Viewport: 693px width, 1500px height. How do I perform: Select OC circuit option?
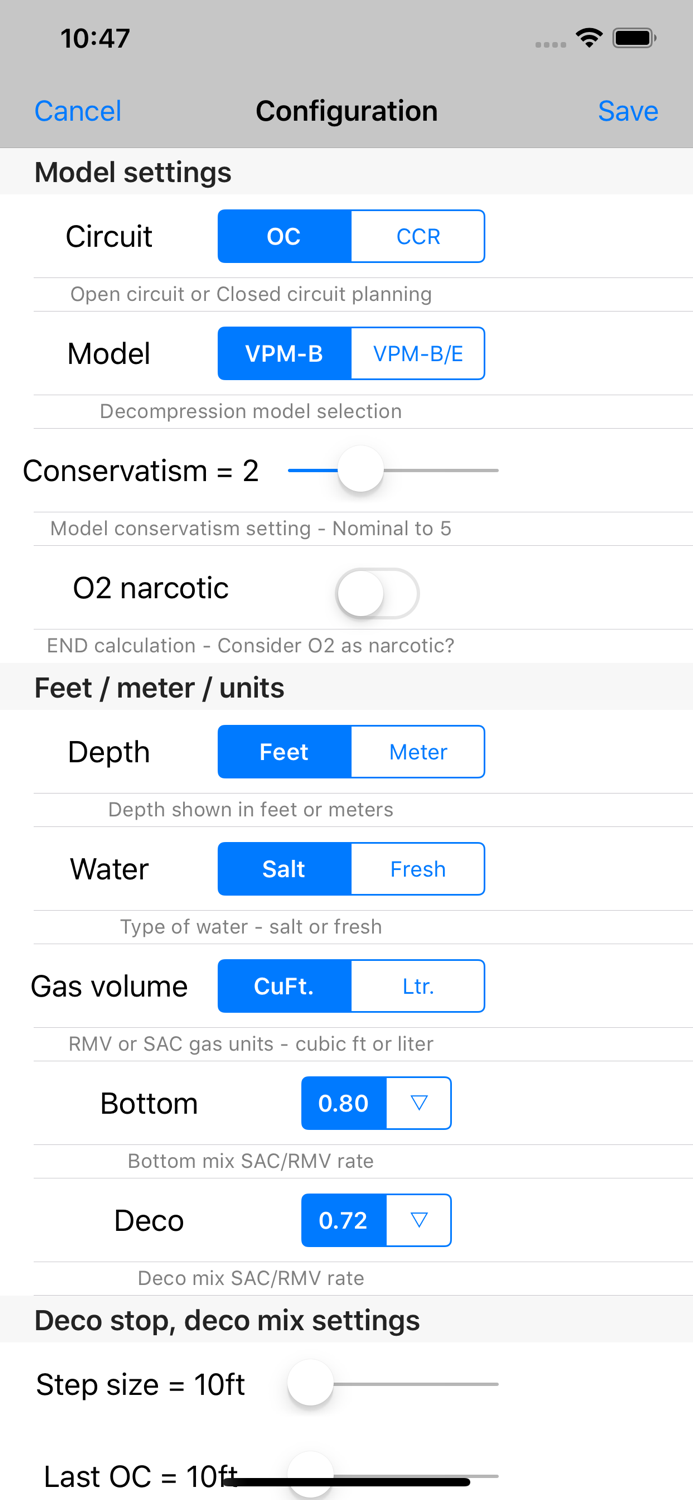tap(284, 237)
